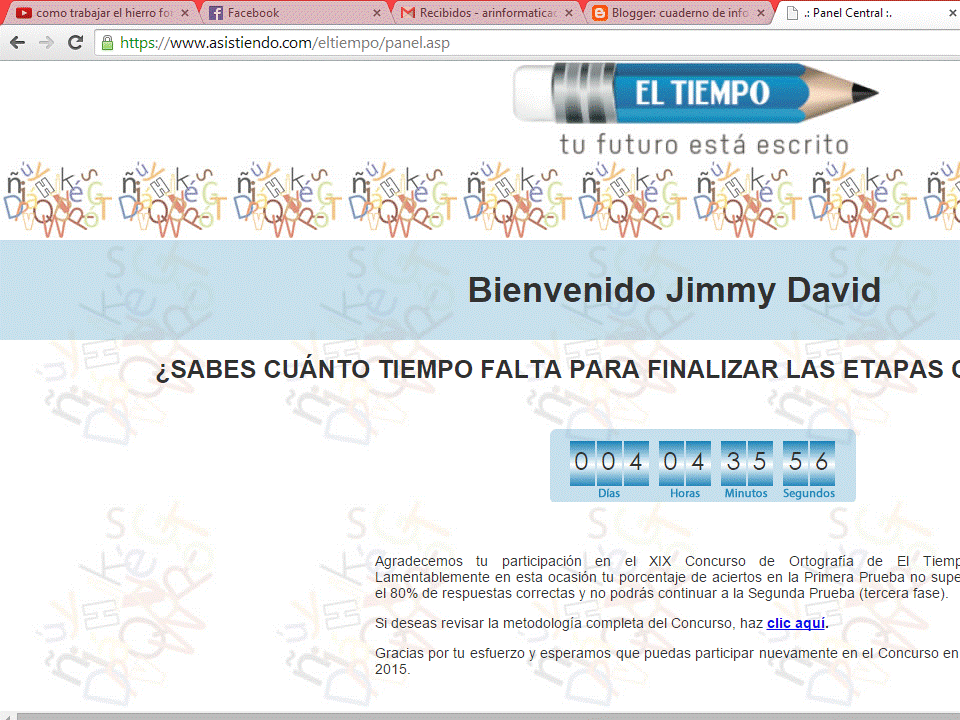This screenshot has height=720, width=960.
Task: Open the Recibidos Gmail tab
Action: (487, 13)
